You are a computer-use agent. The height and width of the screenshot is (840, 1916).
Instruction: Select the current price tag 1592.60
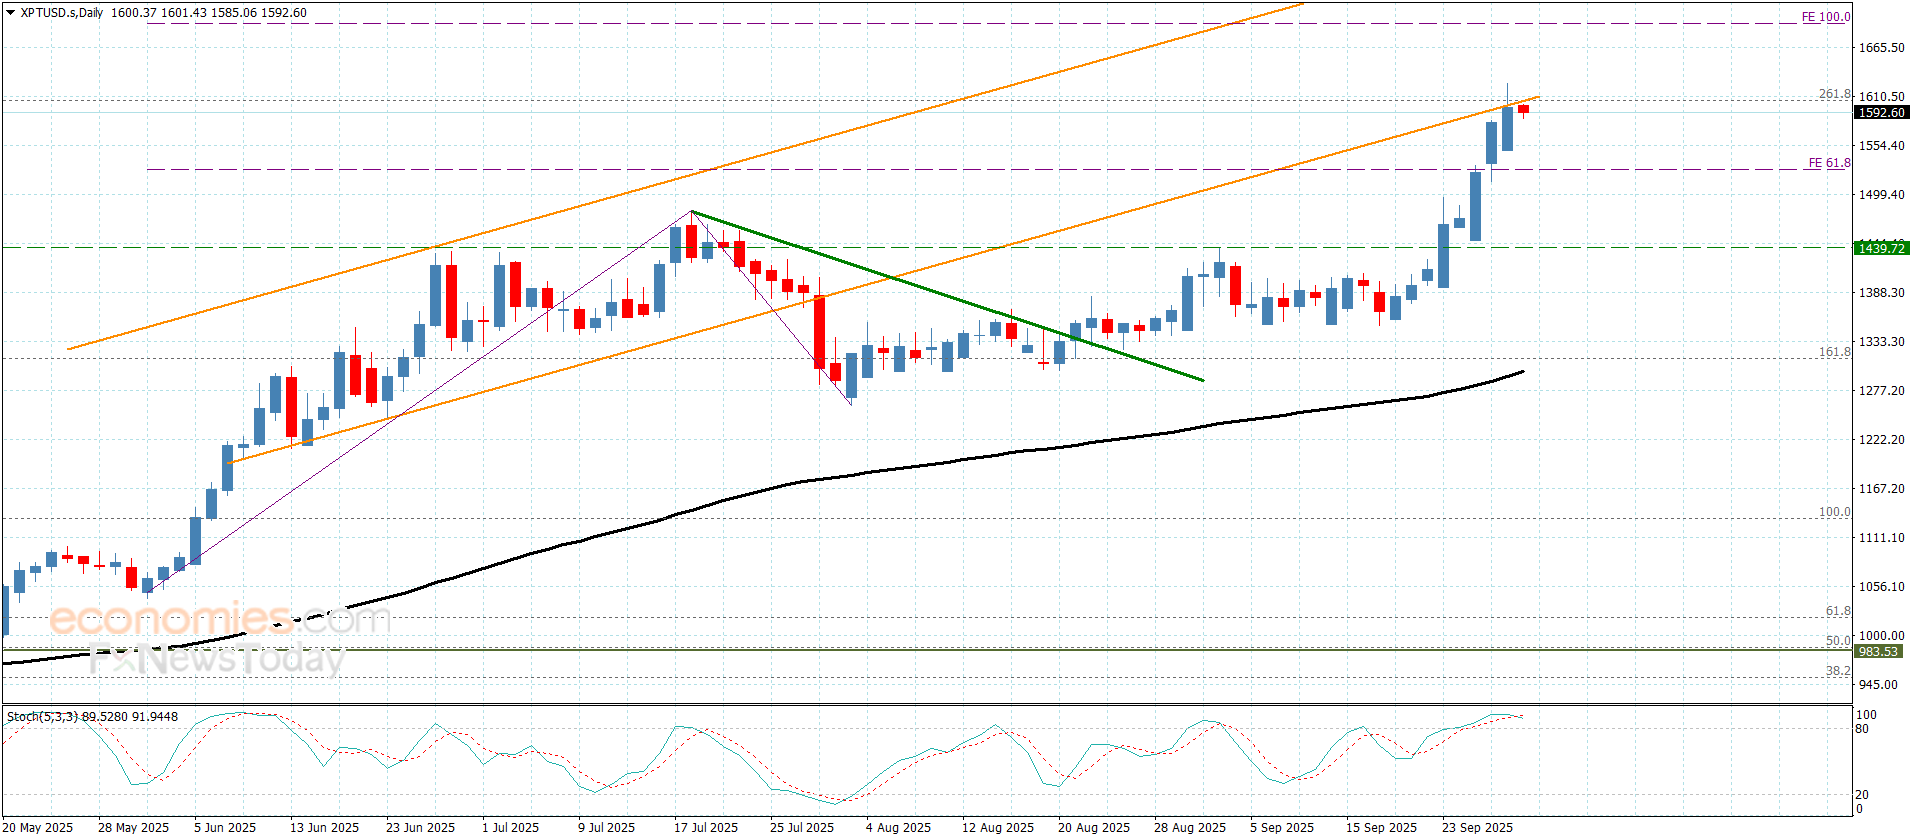click(x=1881, y=113)
